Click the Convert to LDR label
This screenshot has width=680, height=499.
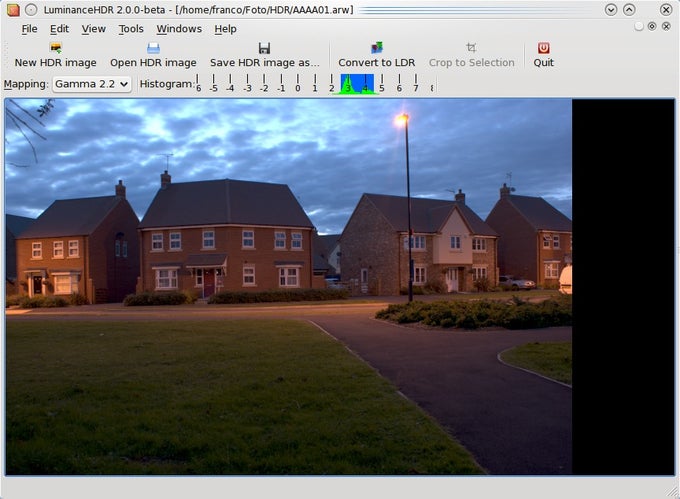(376, 63)
